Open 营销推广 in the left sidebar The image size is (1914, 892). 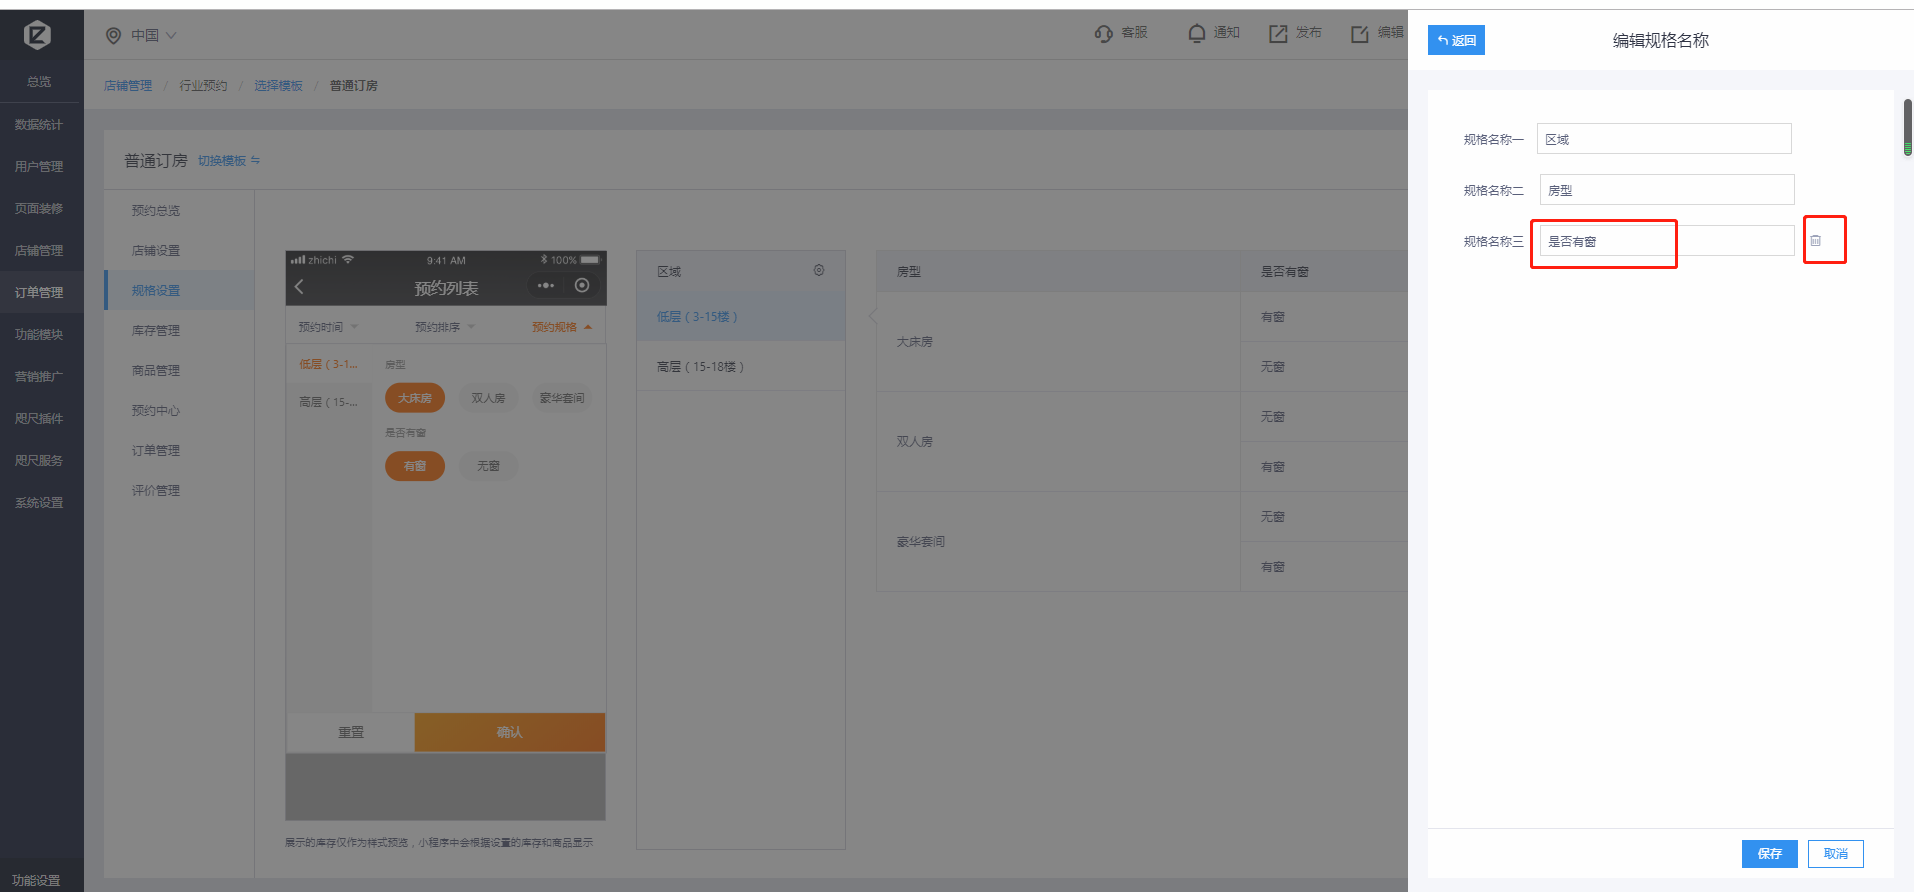click(40, 377)
